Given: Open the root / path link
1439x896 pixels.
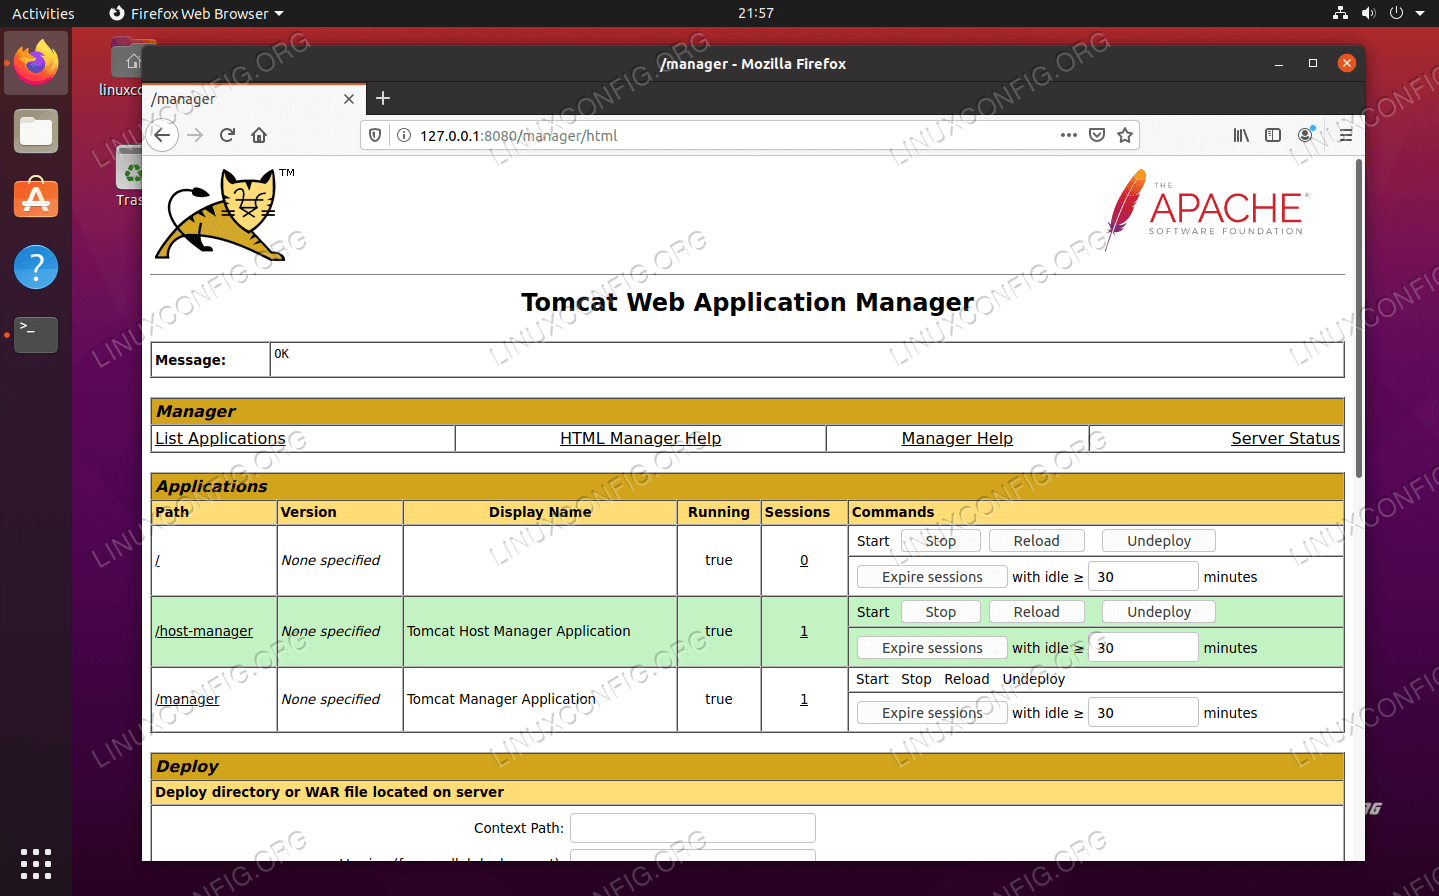Looking at the screenshot, I should 158,560.
